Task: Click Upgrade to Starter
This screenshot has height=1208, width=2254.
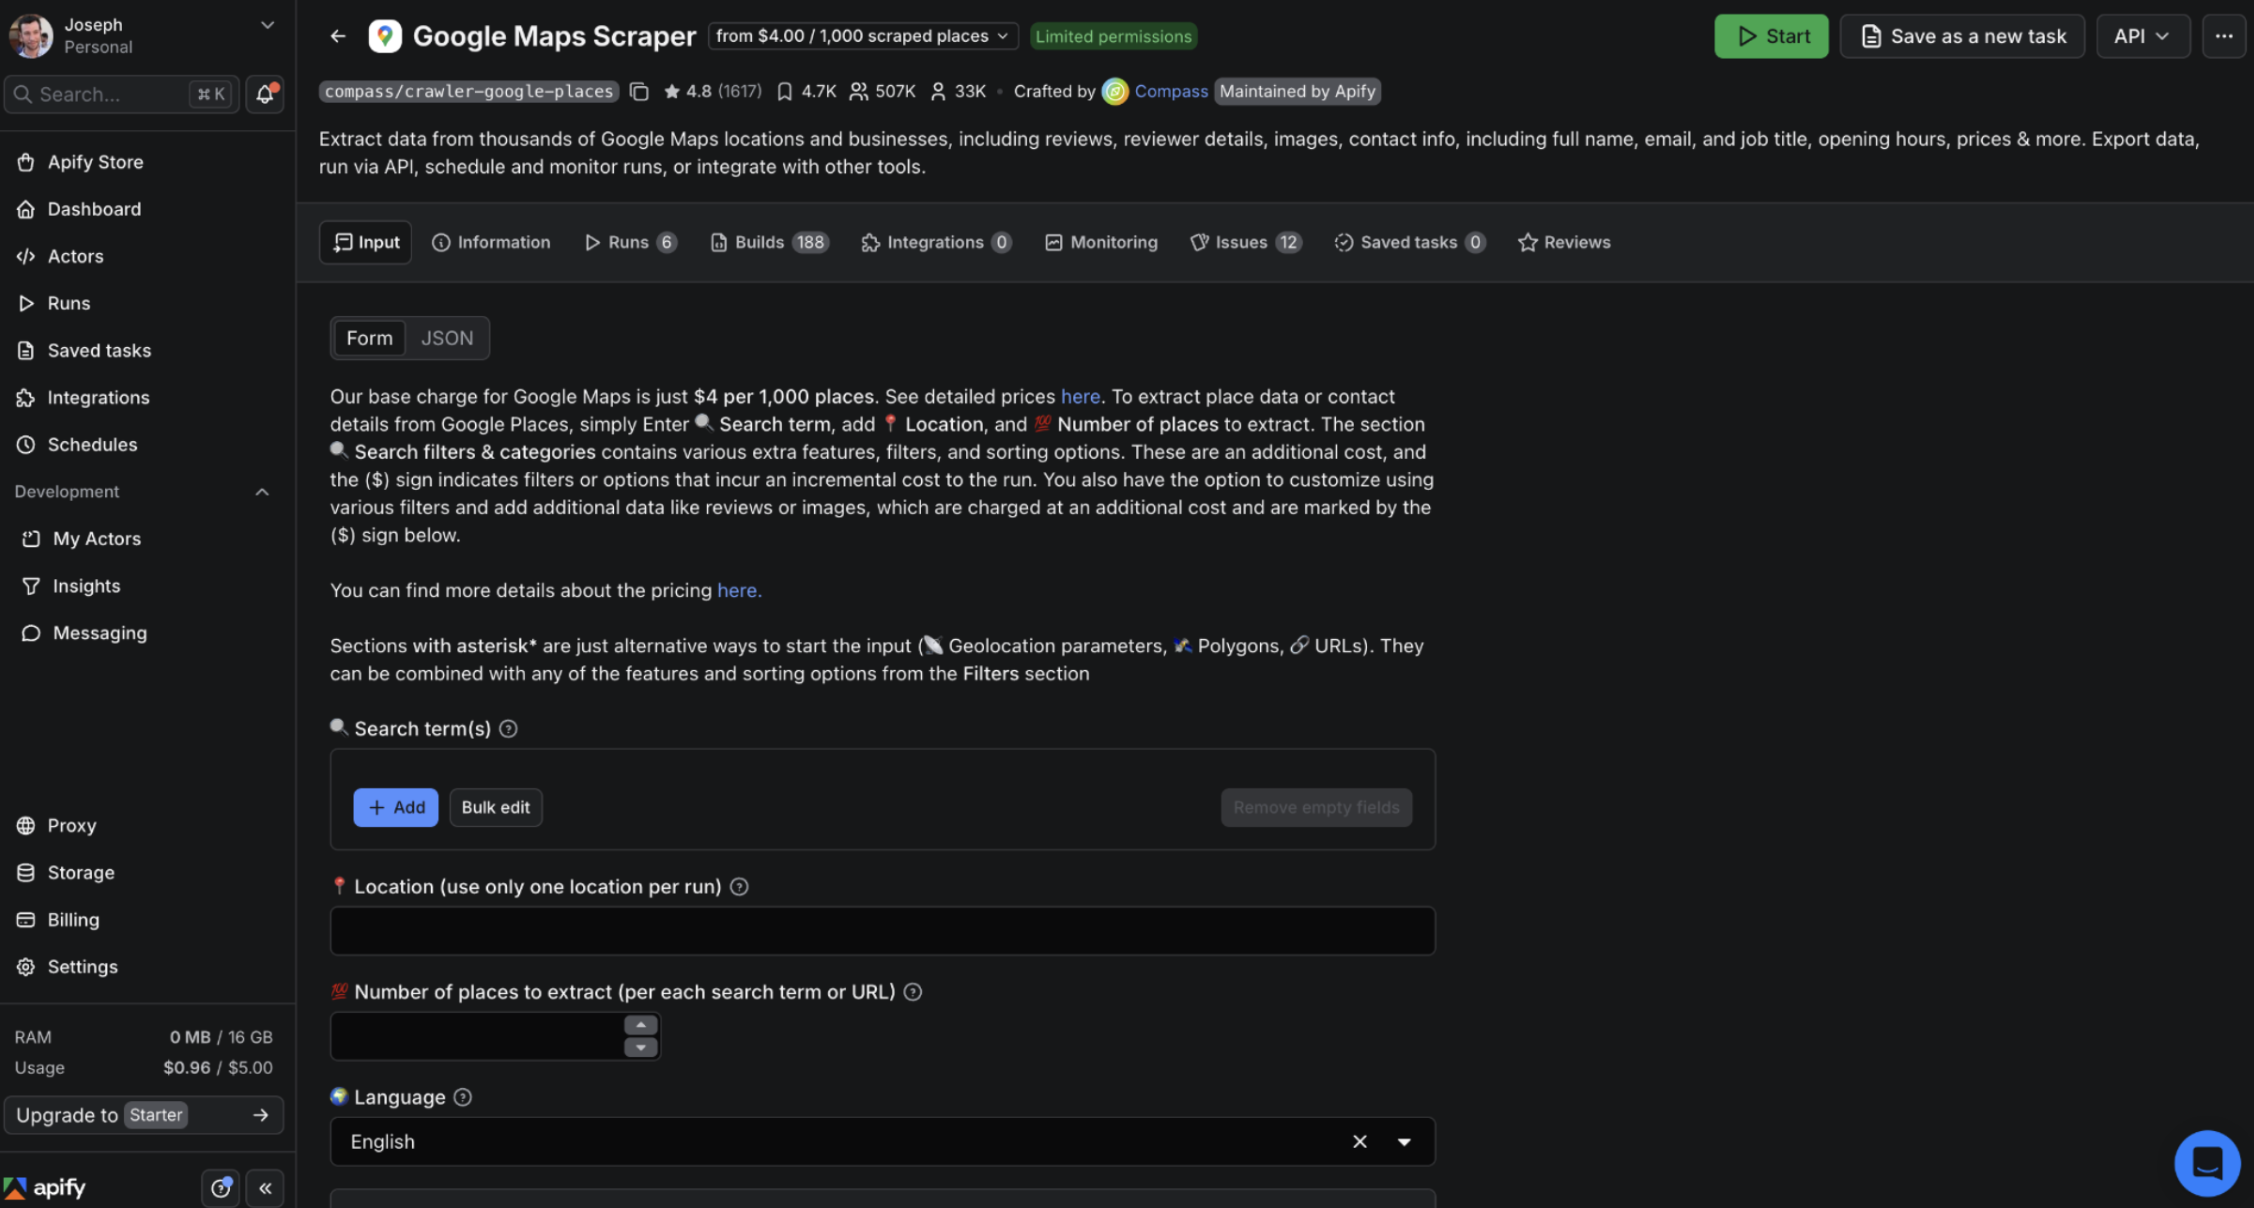Action: click(144, 1115)
